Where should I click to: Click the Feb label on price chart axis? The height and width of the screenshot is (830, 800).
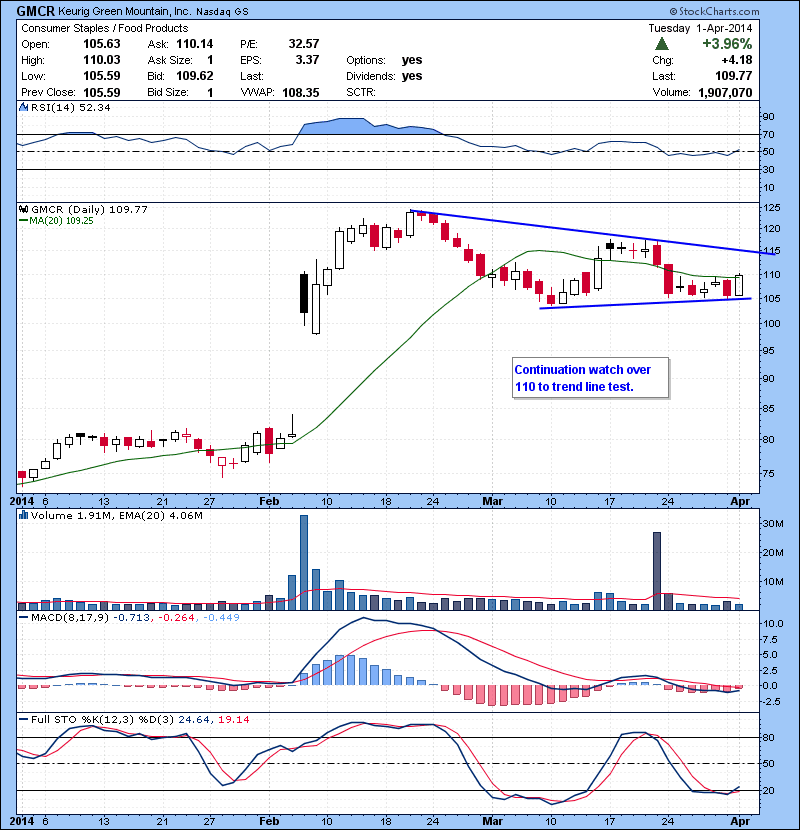(x=269, y=501)
